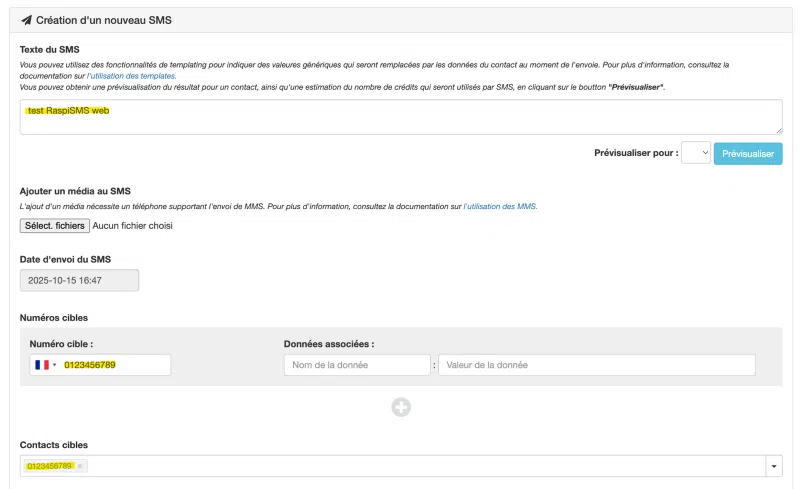Expand the Contacts cibles dropdown arrow
Screen dimensions: 800x489
[x=774, y=466]
